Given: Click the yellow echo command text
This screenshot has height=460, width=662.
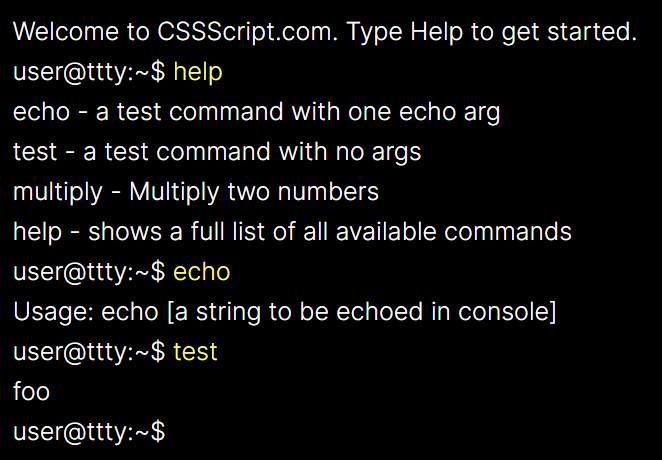Looking at the screenshot, I should pyautogui.click(x=201, y=272).
